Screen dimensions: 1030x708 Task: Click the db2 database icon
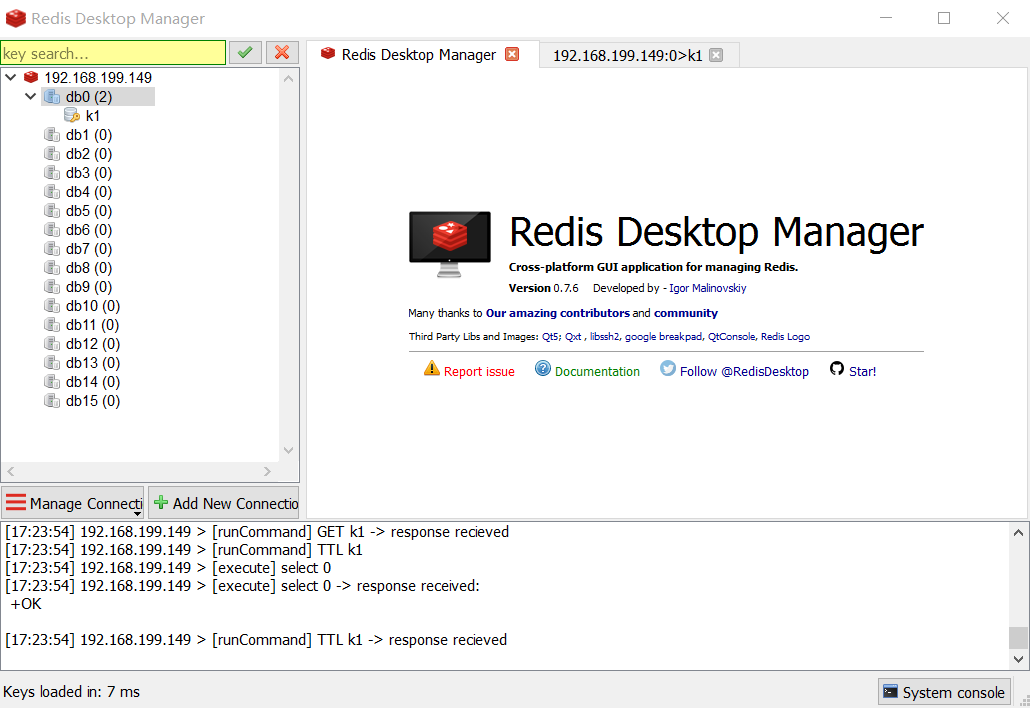[x=52, y=154]
